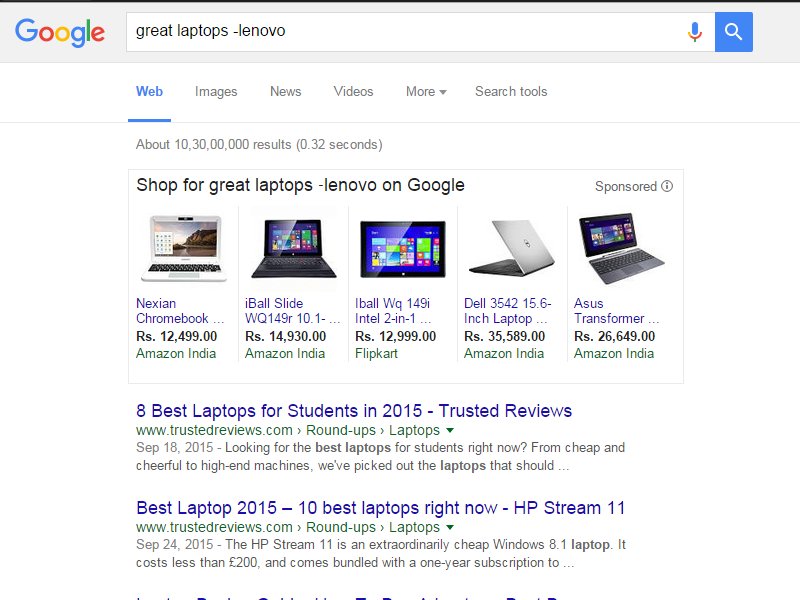The image size is (800, 600).
Task: Expand dropdown arrow beside 8 Best Laptops URL
Action: pos(449,431)
